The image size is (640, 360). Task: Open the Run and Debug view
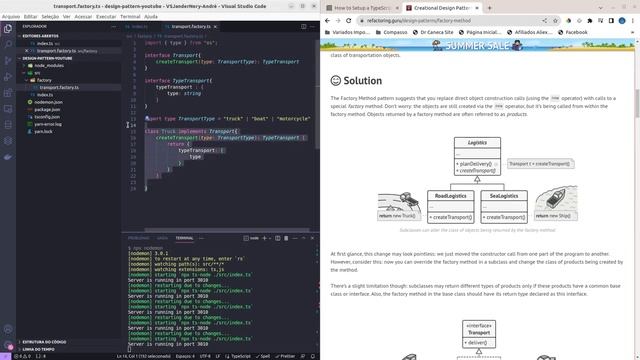tap(8, 77)
